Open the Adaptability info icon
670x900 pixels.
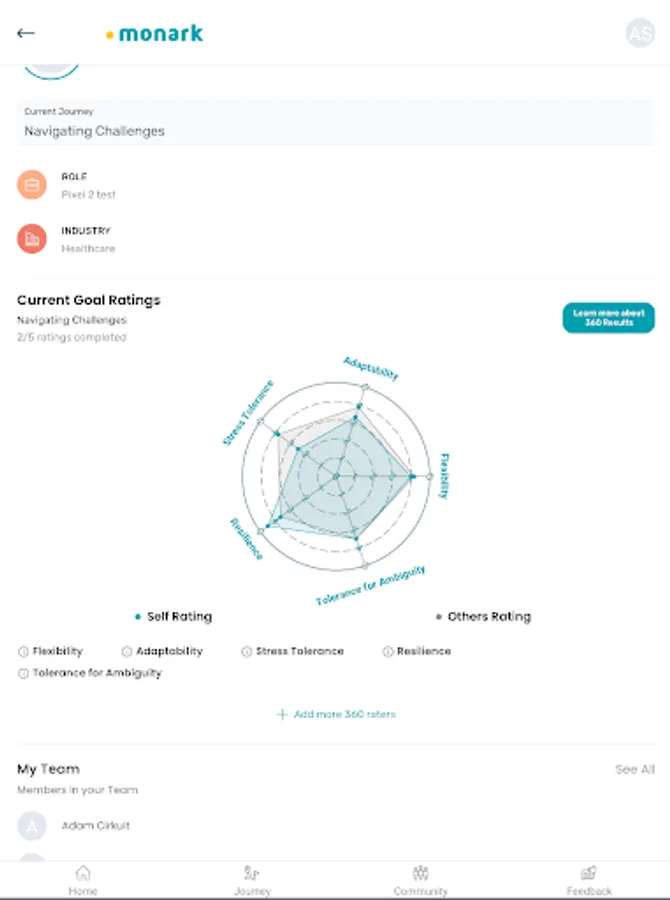tap(127, 652)
